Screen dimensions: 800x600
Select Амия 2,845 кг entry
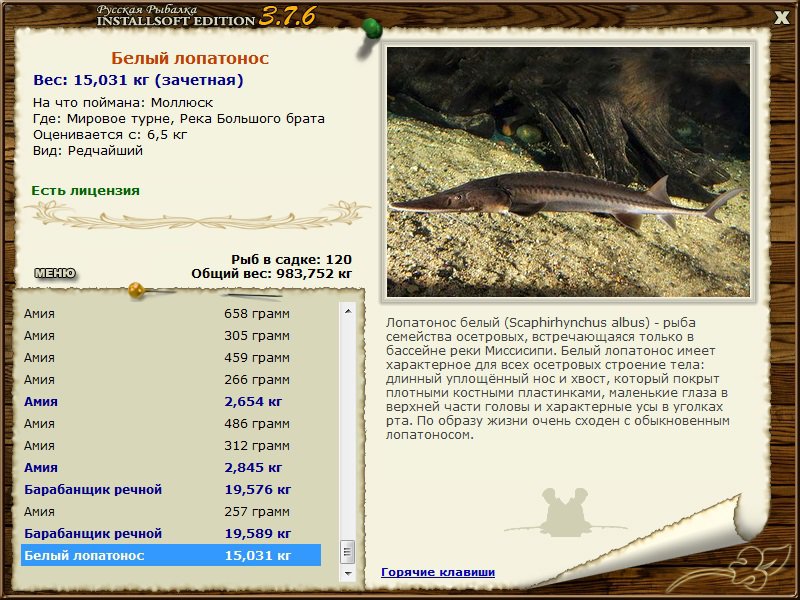click(171, 467)
